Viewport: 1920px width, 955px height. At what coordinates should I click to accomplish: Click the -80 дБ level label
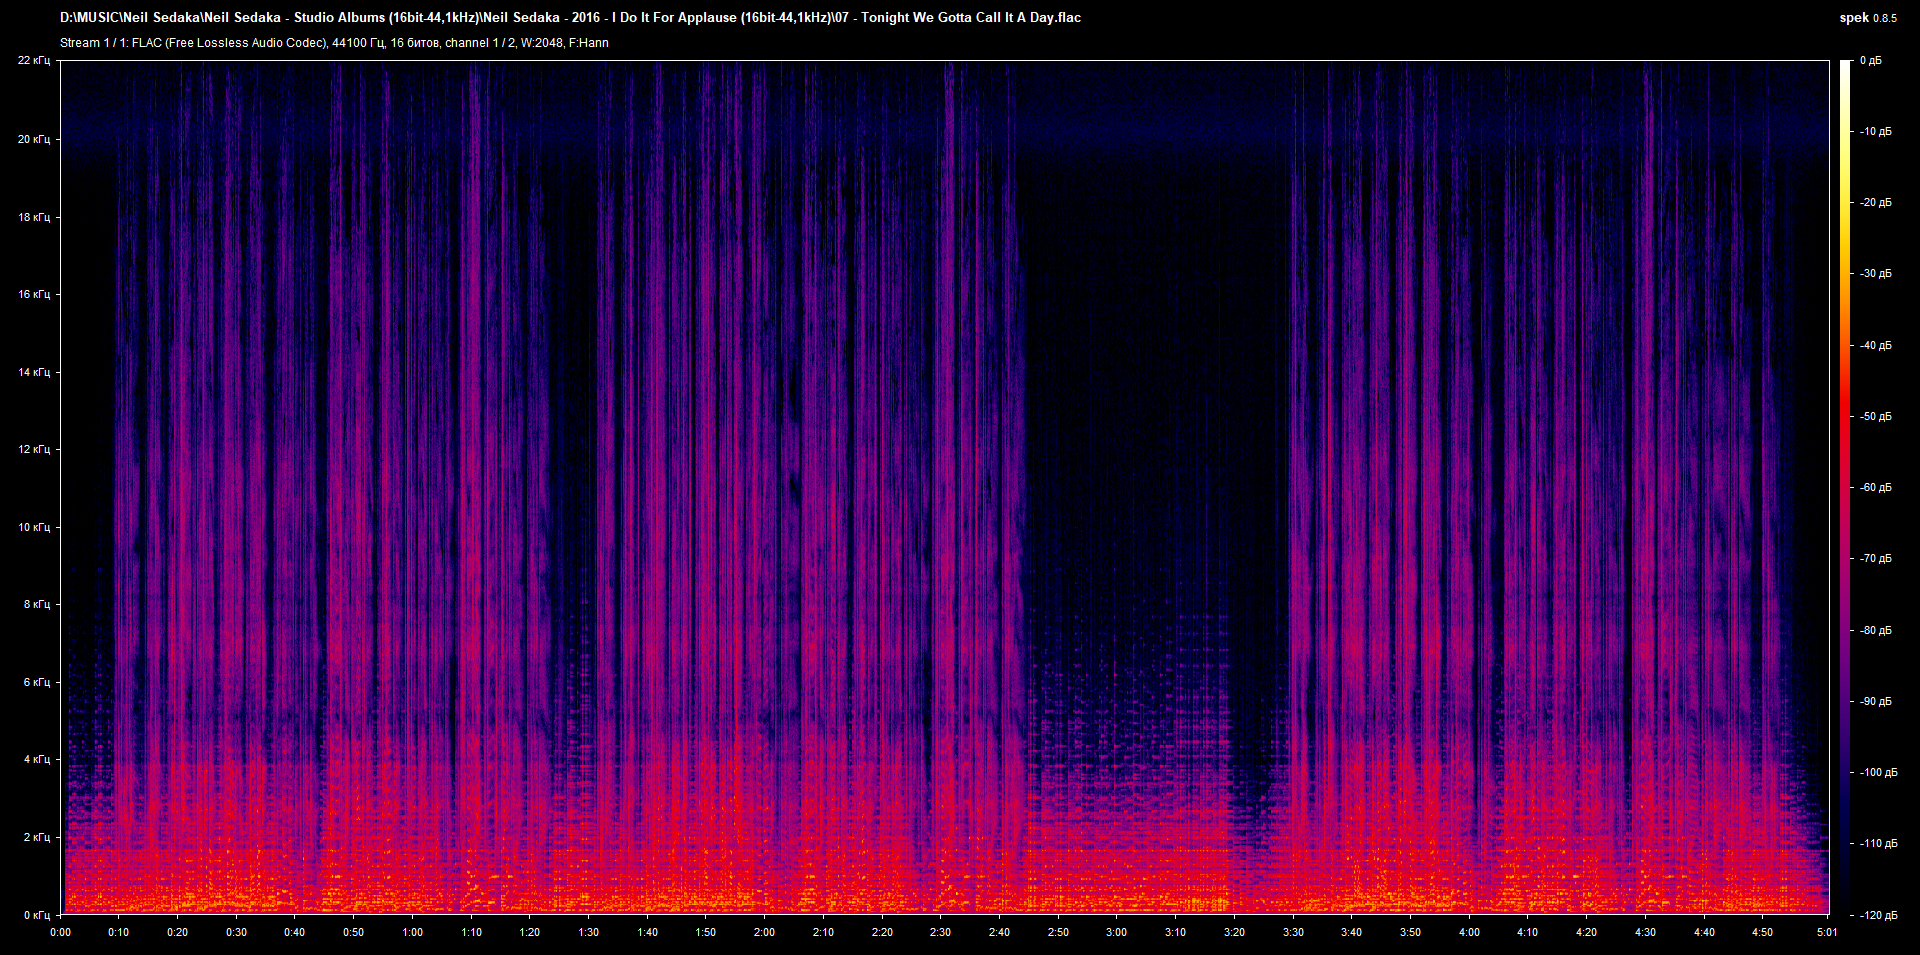coord(1875,630)
